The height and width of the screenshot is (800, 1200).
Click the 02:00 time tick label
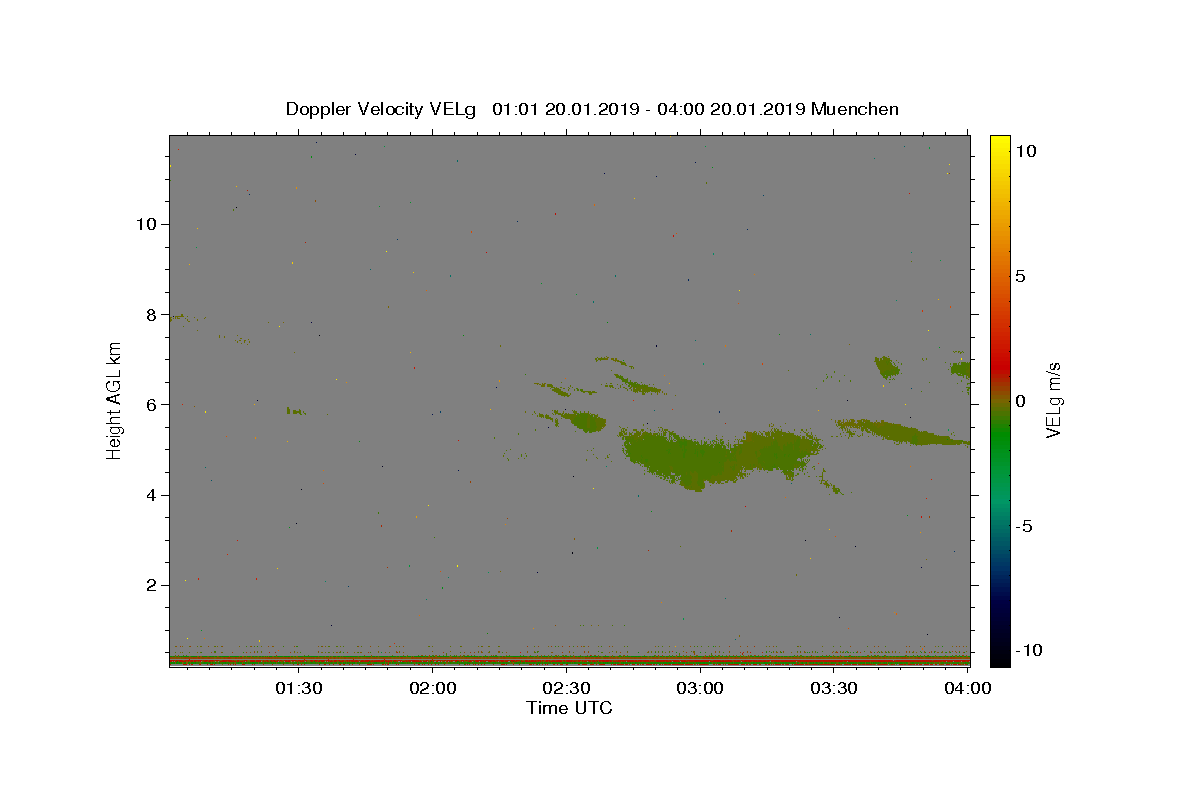pos(433,688)
